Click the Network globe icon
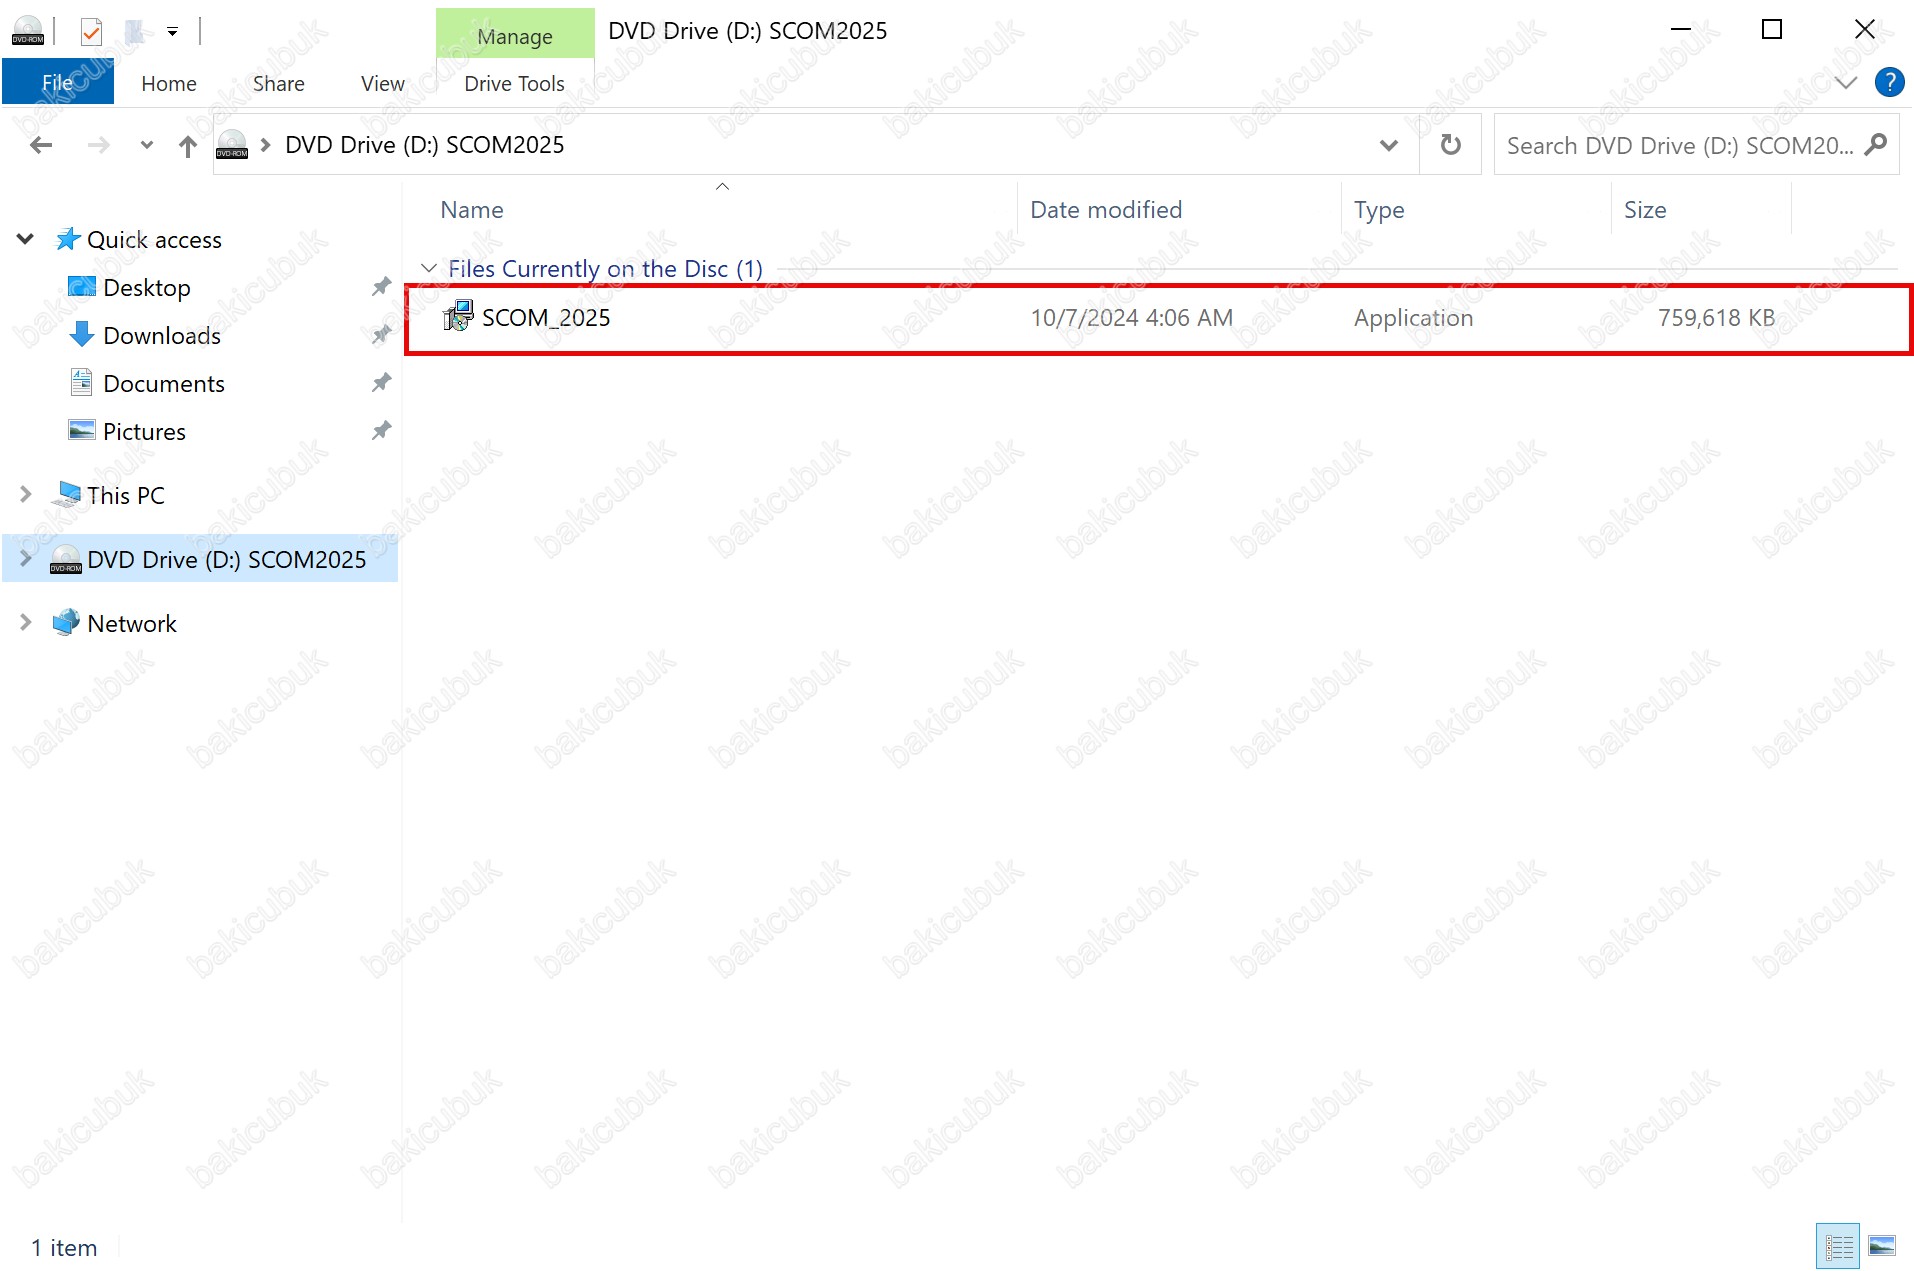The width and height of the screenshot is (1914, 1271). click(66, 622)
